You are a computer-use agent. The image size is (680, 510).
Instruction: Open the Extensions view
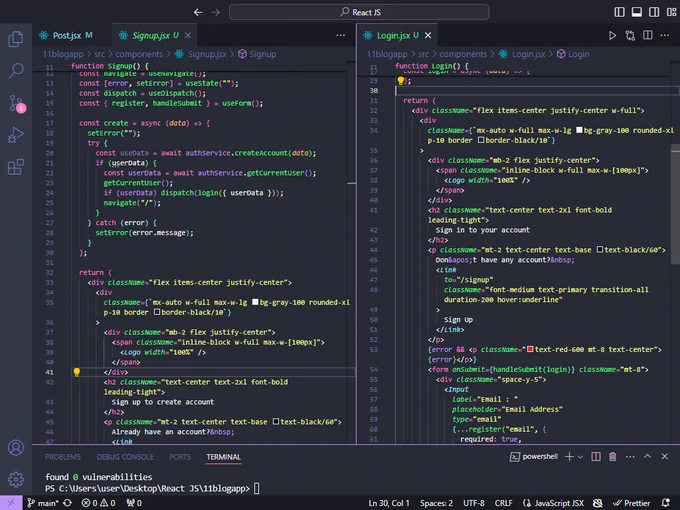(16, 167)
